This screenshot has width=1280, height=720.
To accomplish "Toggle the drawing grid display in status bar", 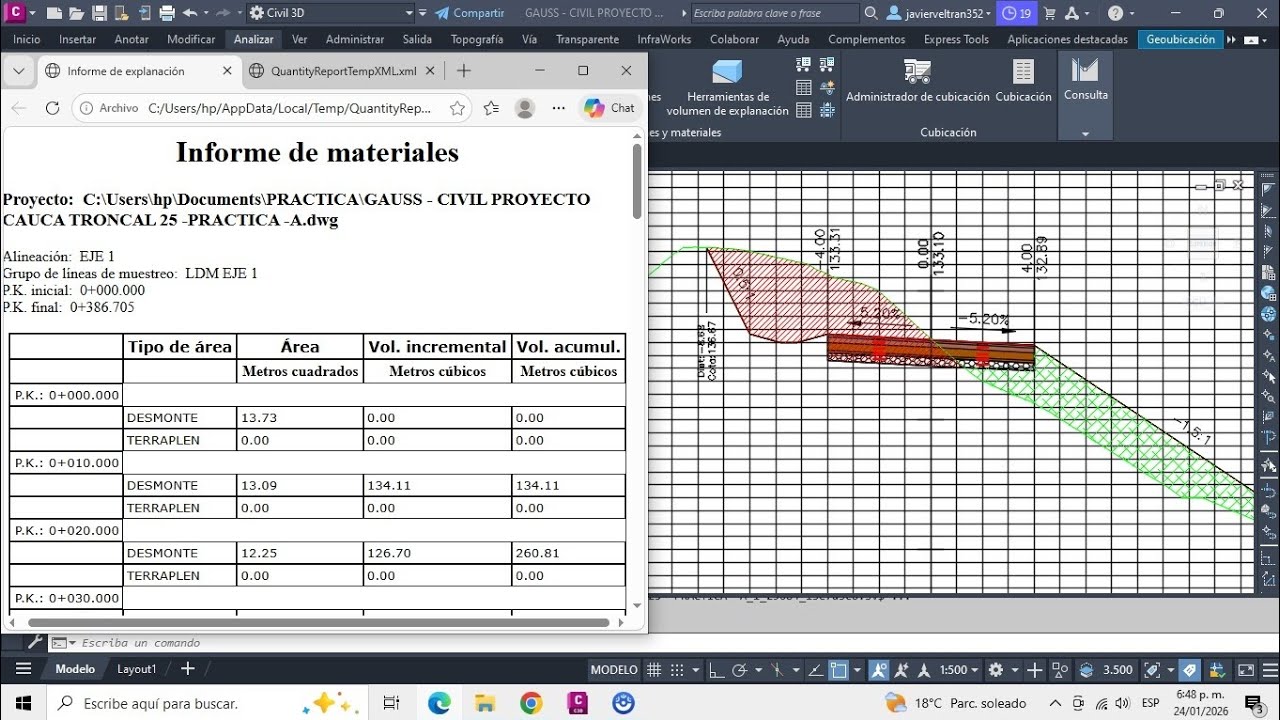I will click(x=655, y=670).
